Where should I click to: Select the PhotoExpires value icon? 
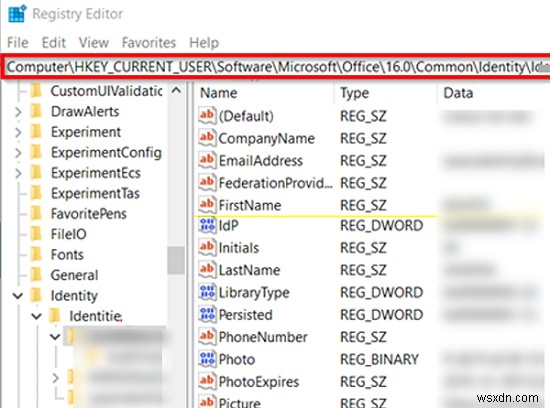click(207, 381)
